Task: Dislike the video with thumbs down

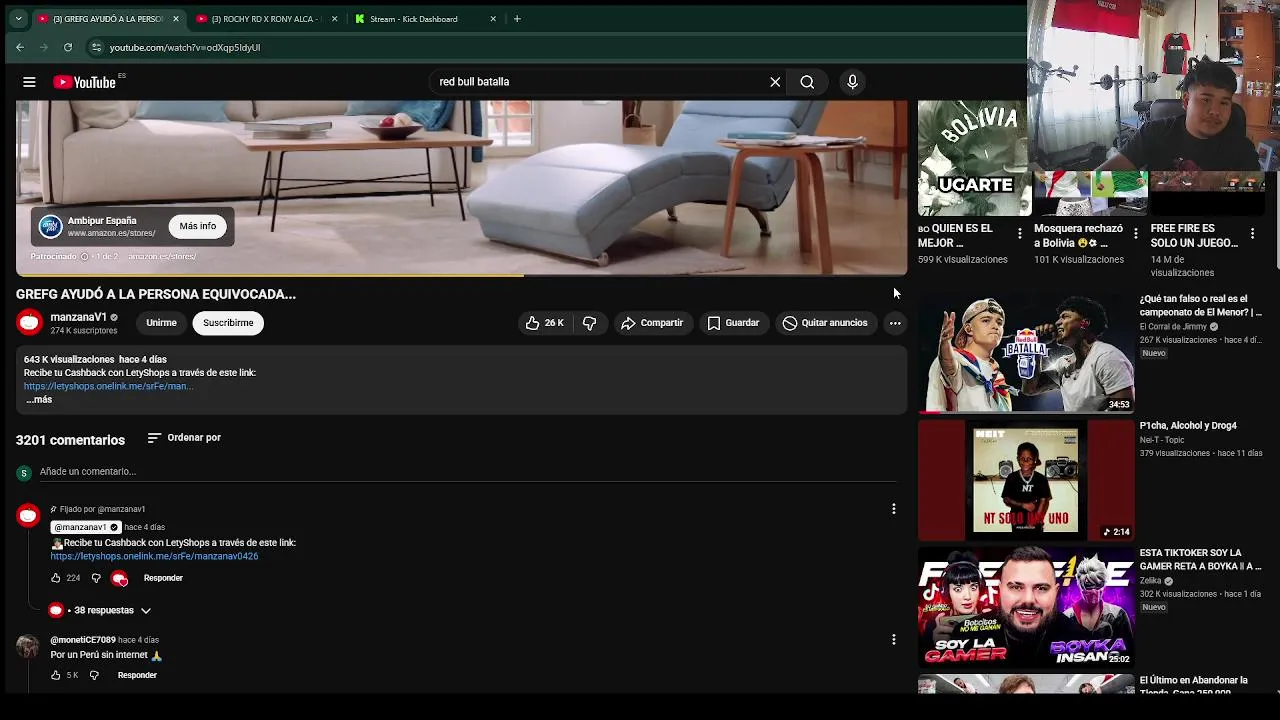Action: tap(589, 323)
